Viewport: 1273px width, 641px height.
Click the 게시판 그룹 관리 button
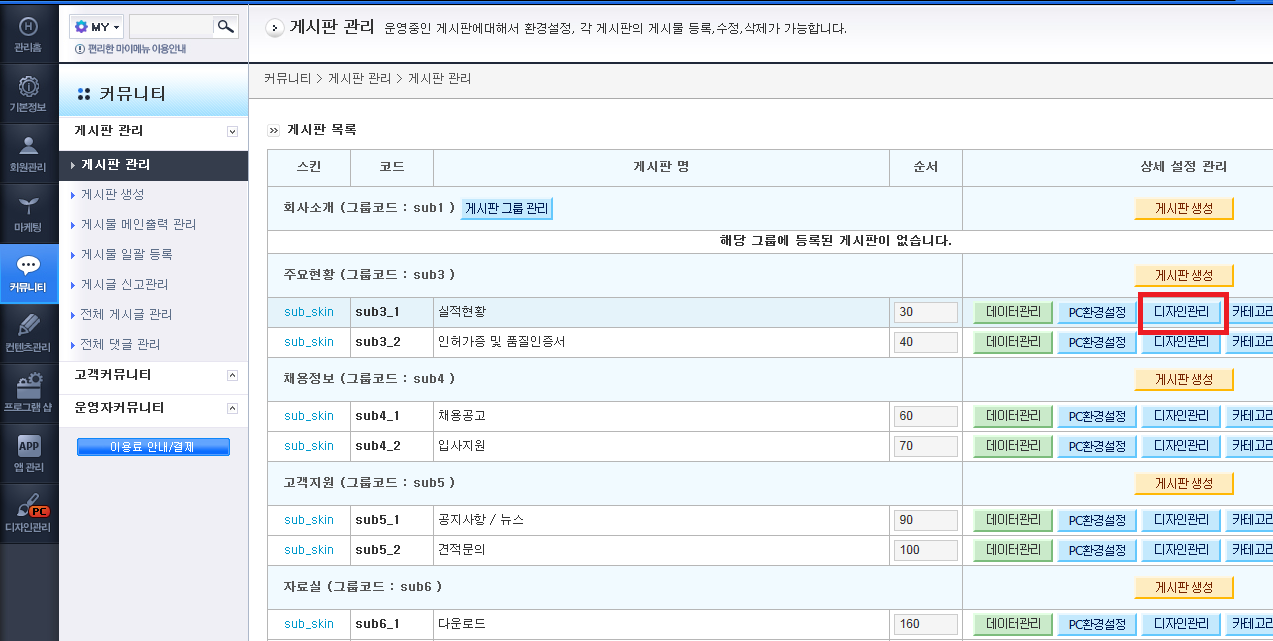(x=507, y=208)
